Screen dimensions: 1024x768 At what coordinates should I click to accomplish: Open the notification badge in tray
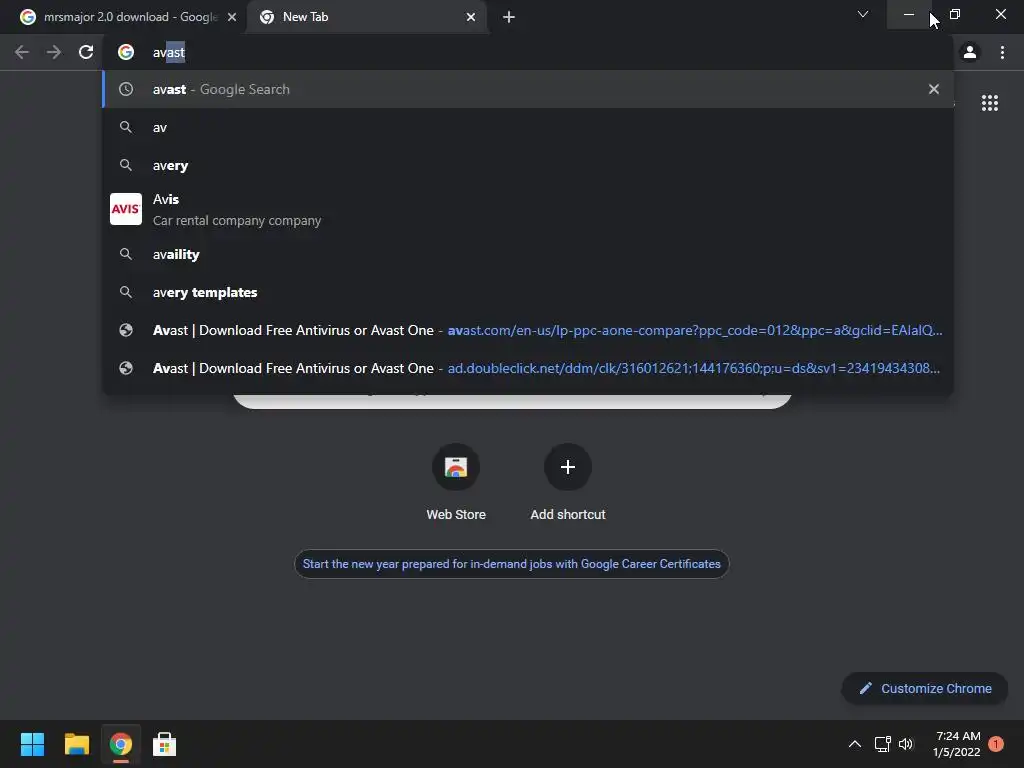click(996, 744)
